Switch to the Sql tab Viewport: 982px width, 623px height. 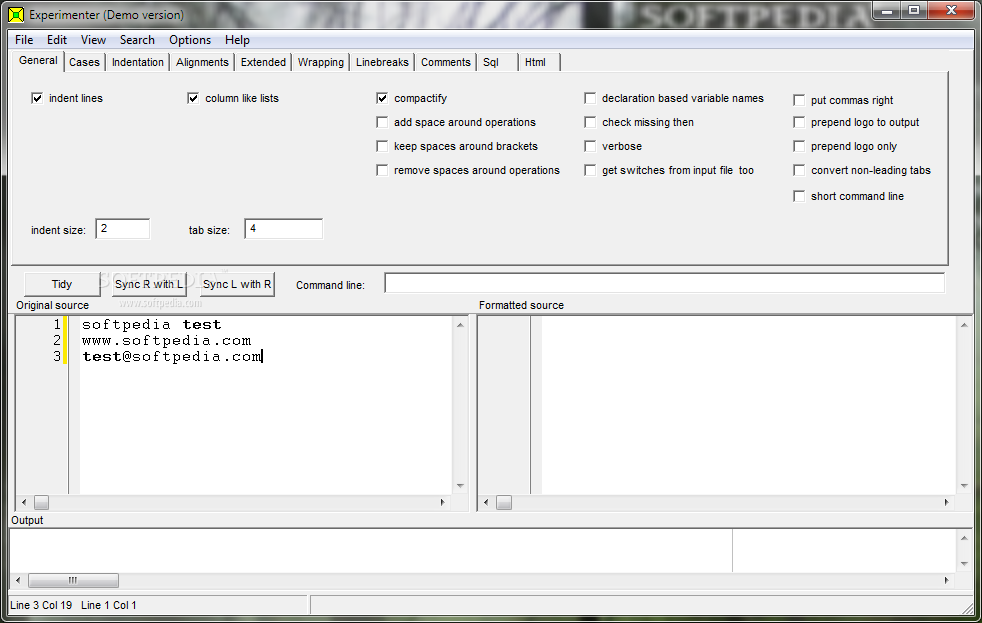click(498, 62)
